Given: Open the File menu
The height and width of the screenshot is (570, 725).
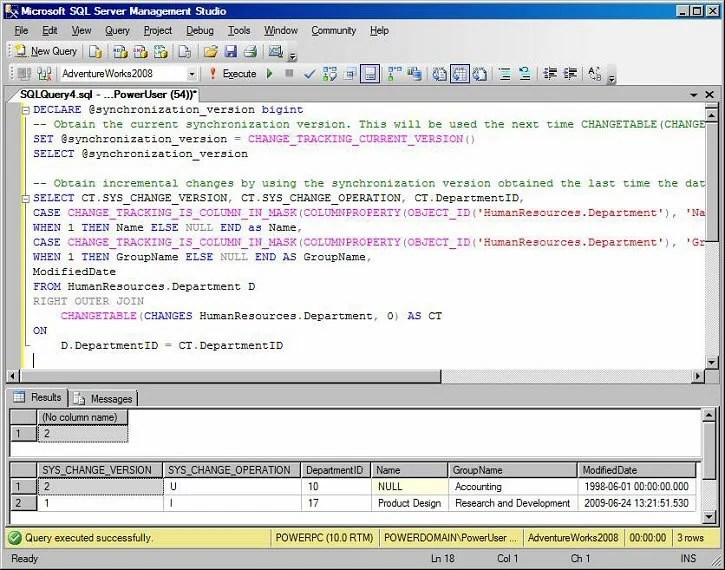Looking at the screenshot, I should (21, 31).
